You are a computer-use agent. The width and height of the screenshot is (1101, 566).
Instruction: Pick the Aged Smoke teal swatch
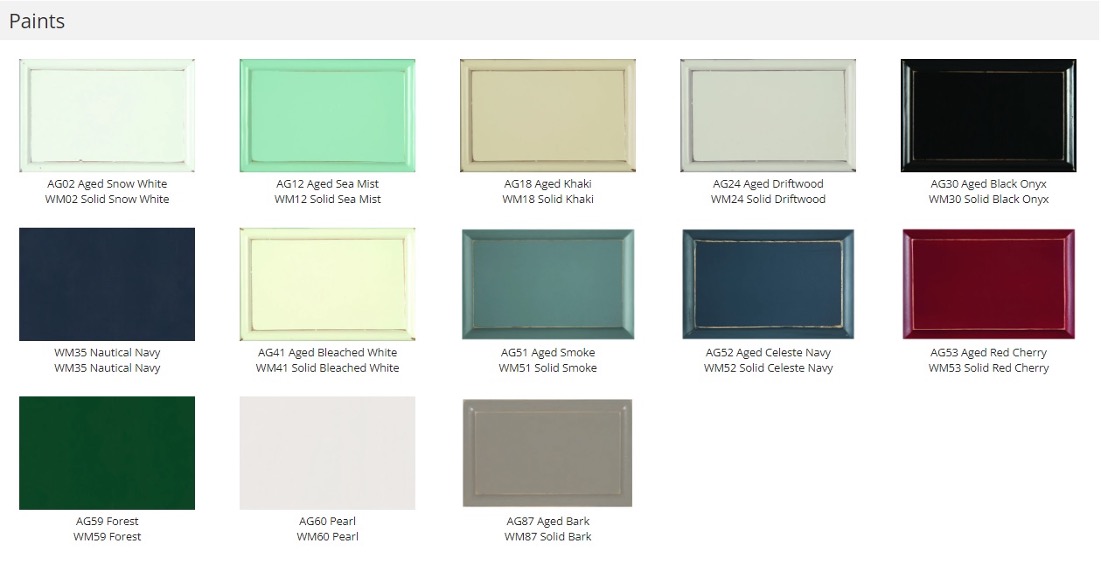click(x=548, y=284)
